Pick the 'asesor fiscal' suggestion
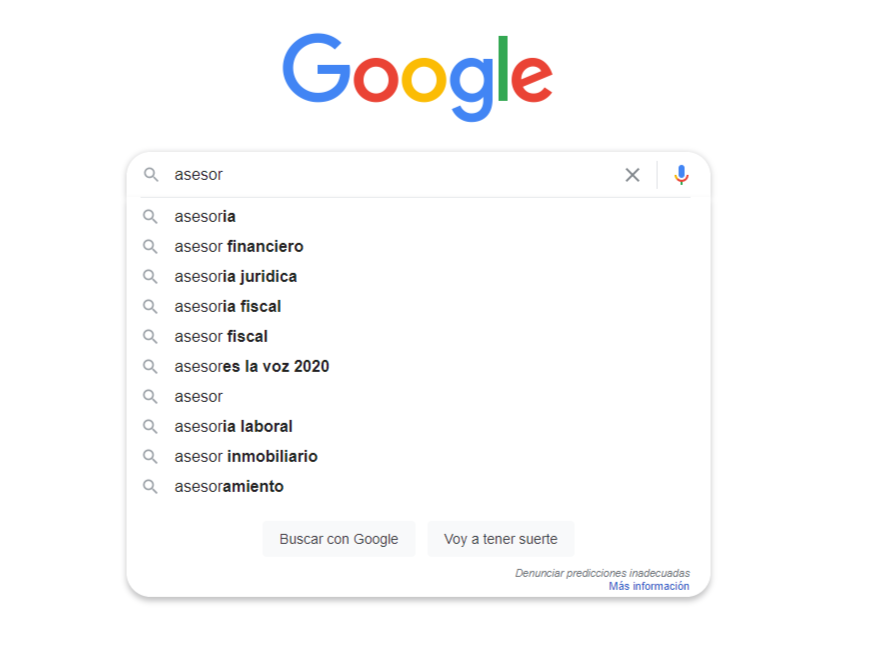The image size is (875, 656). coord(220,336)
